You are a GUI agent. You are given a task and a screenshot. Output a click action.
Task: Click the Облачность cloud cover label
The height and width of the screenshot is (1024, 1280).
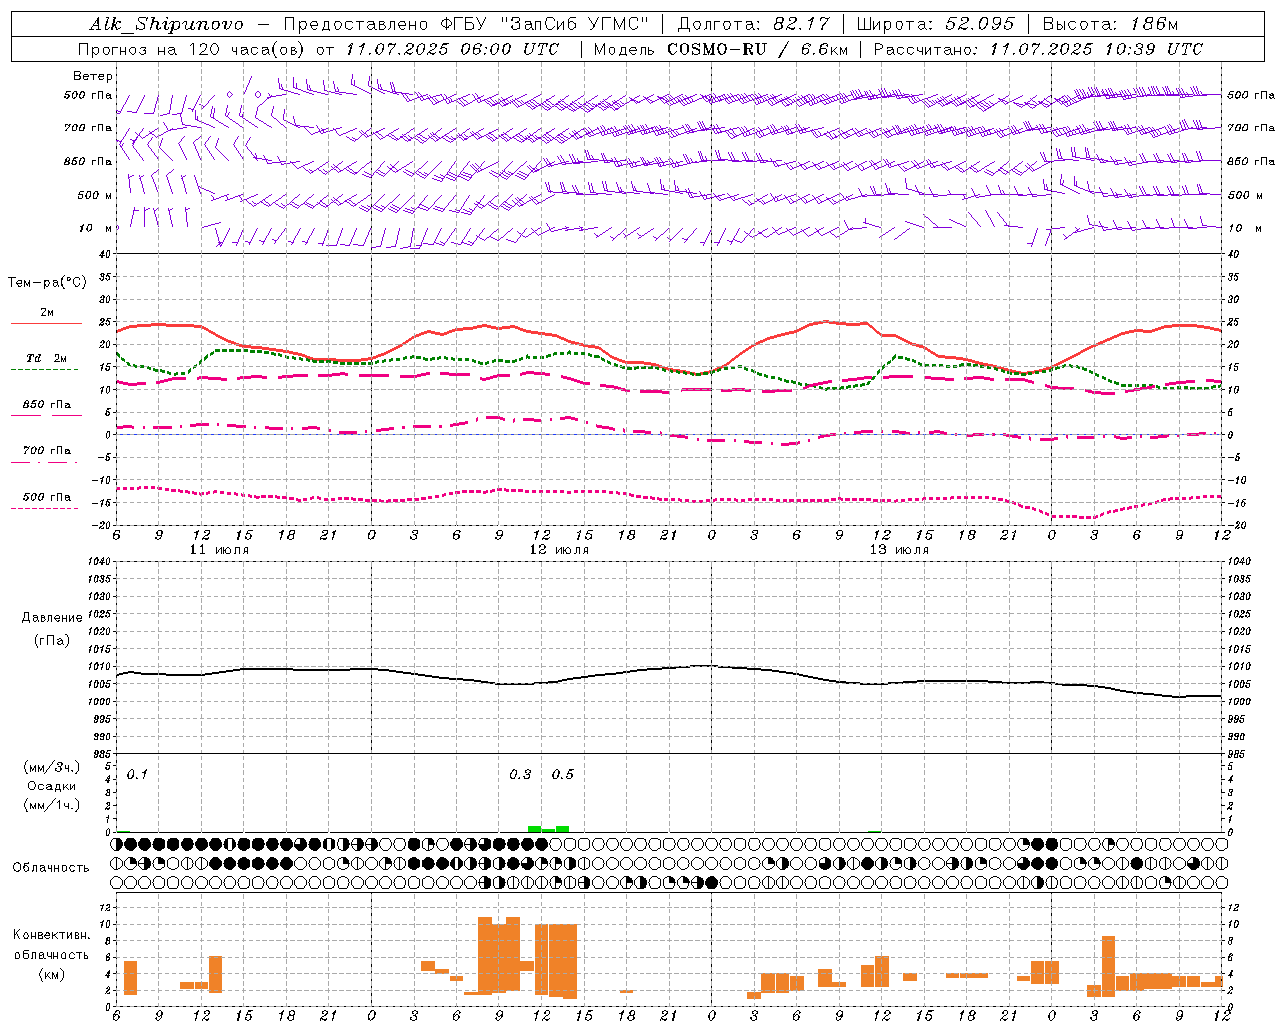(x=51, y=868)
